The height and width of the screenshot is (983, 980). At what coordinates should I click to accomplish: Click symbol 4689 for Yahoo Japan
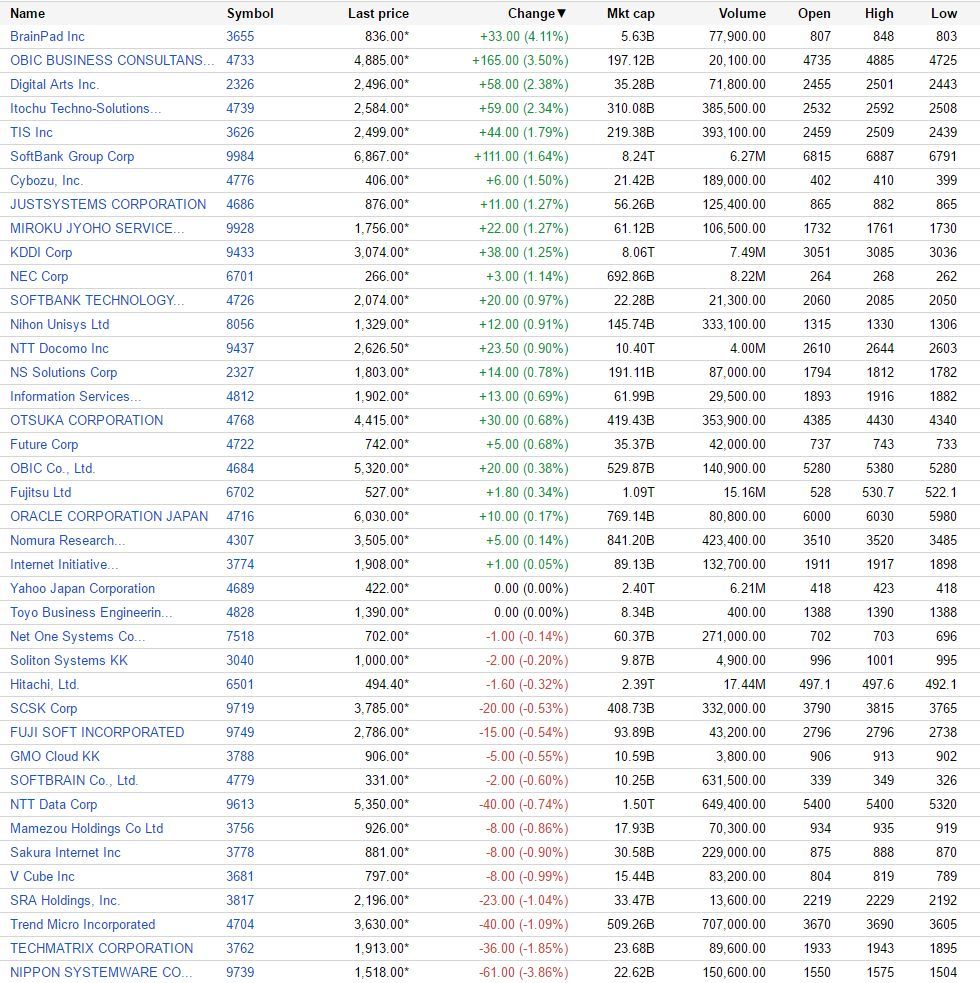click(240, 589)
